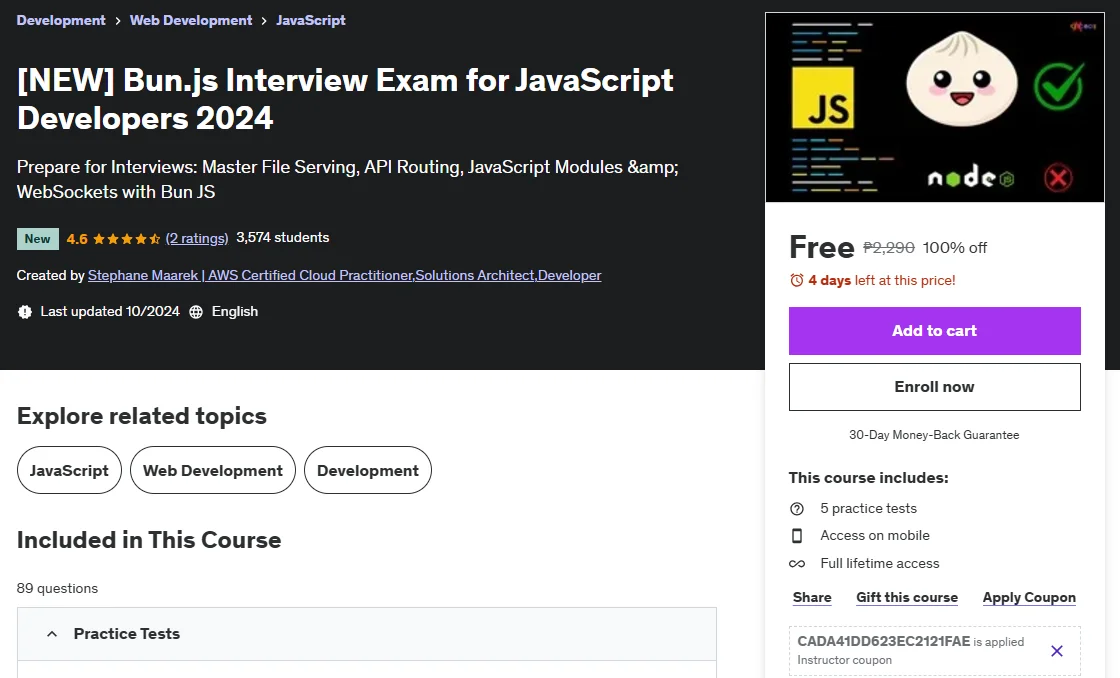Click the 89 questions text
Screen dimensions: 1120x678
(x=57, y=588)
